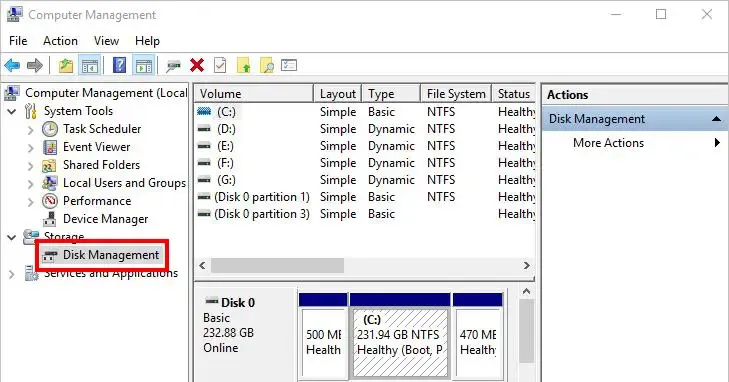Viewport: 729px width, 382px height.
Task: Click the yellow page with green arrow icon
Action: pos(244,66)
